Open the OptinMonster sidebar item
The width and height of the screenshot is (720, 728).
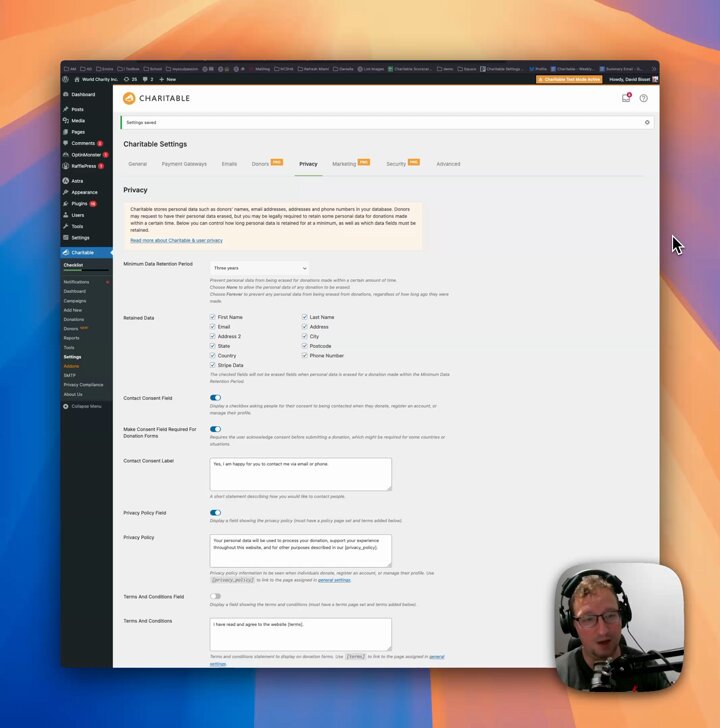tap(85, 155)
